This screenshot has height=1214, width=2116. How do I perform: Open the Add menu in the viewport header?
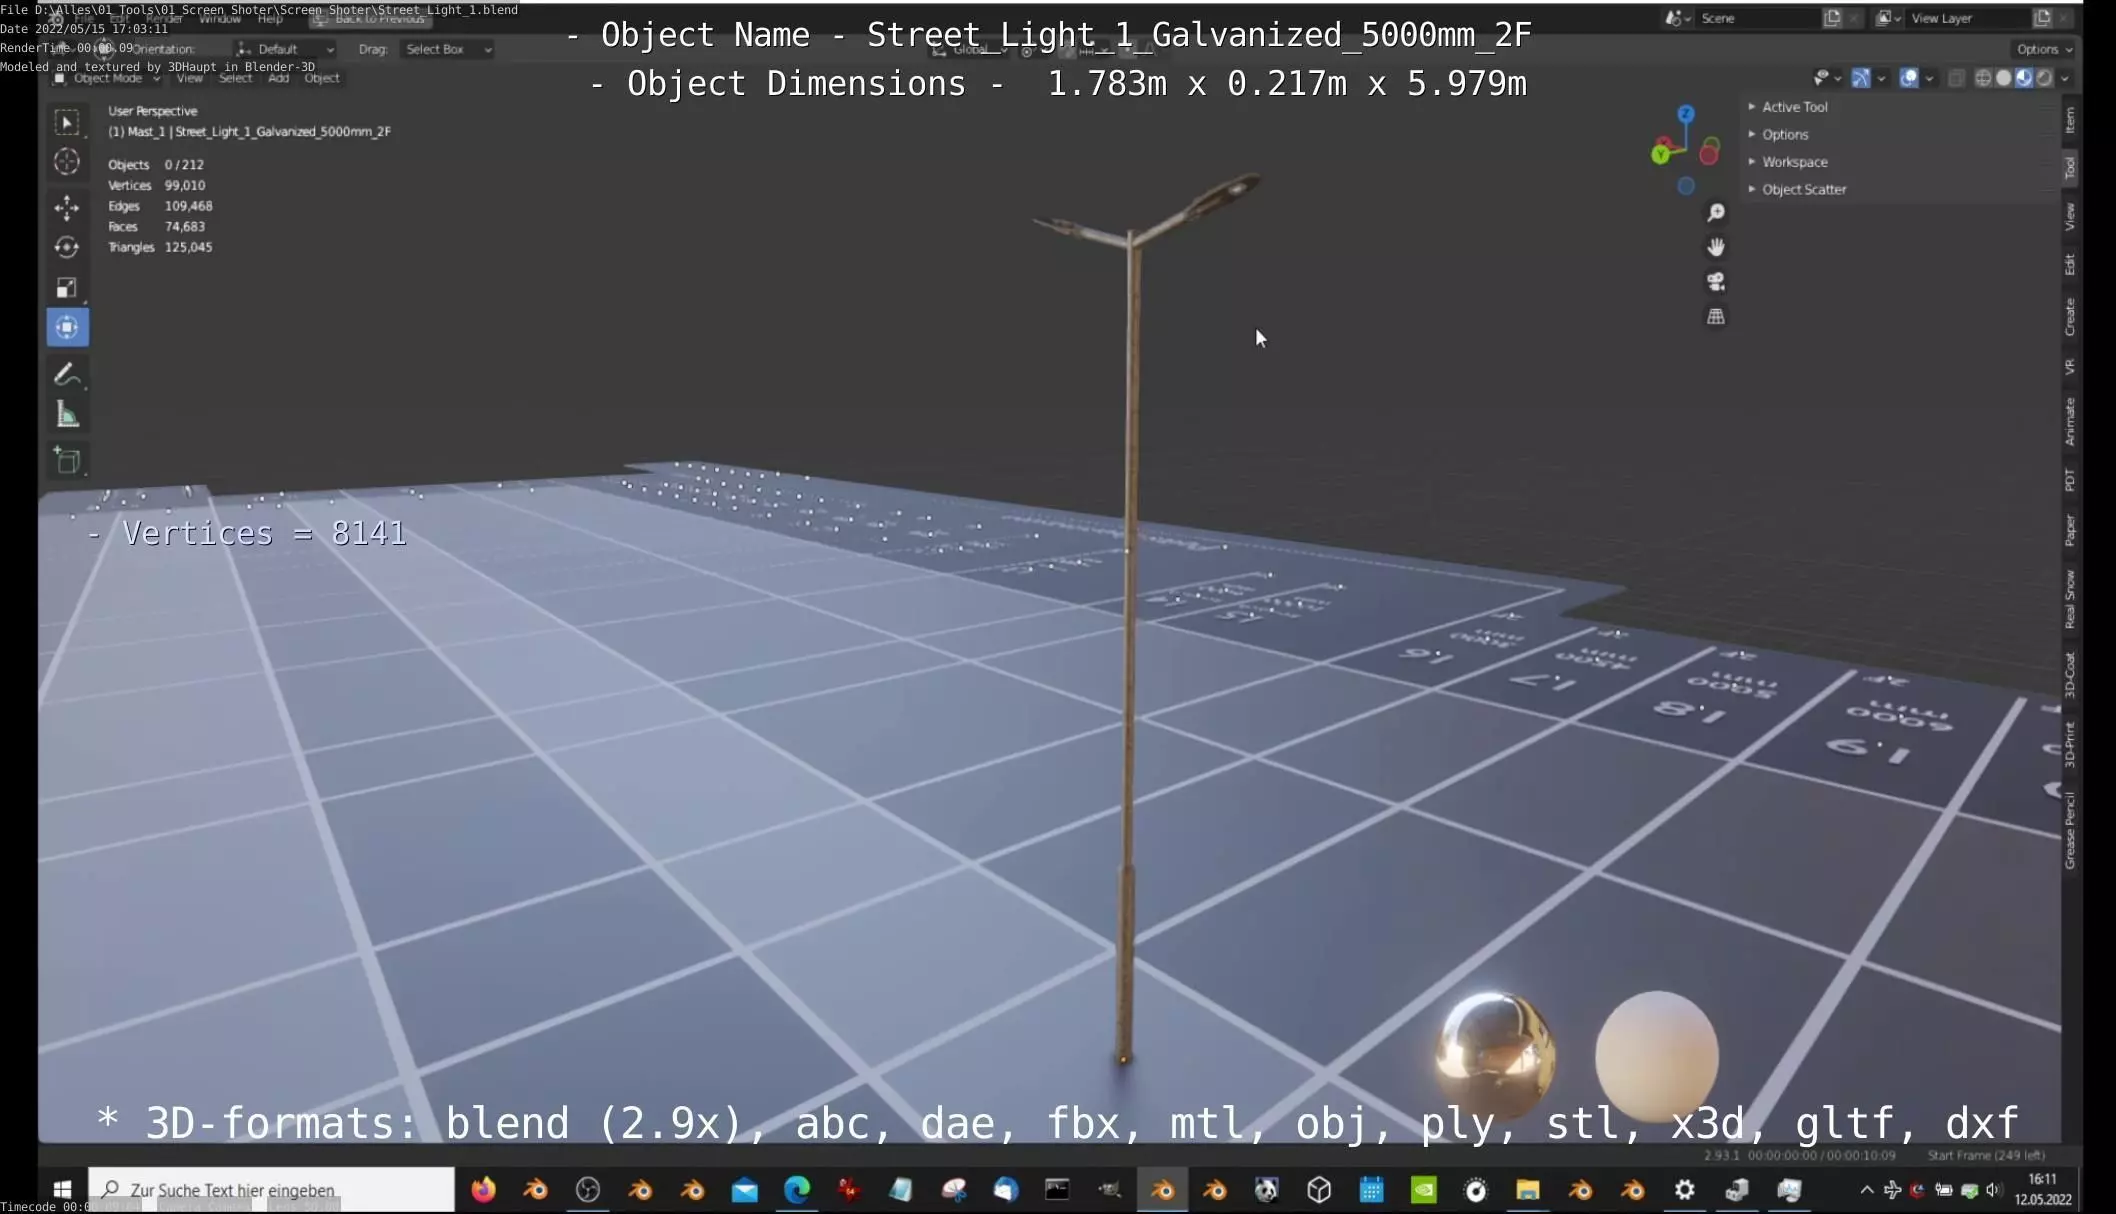pos(278,78)
